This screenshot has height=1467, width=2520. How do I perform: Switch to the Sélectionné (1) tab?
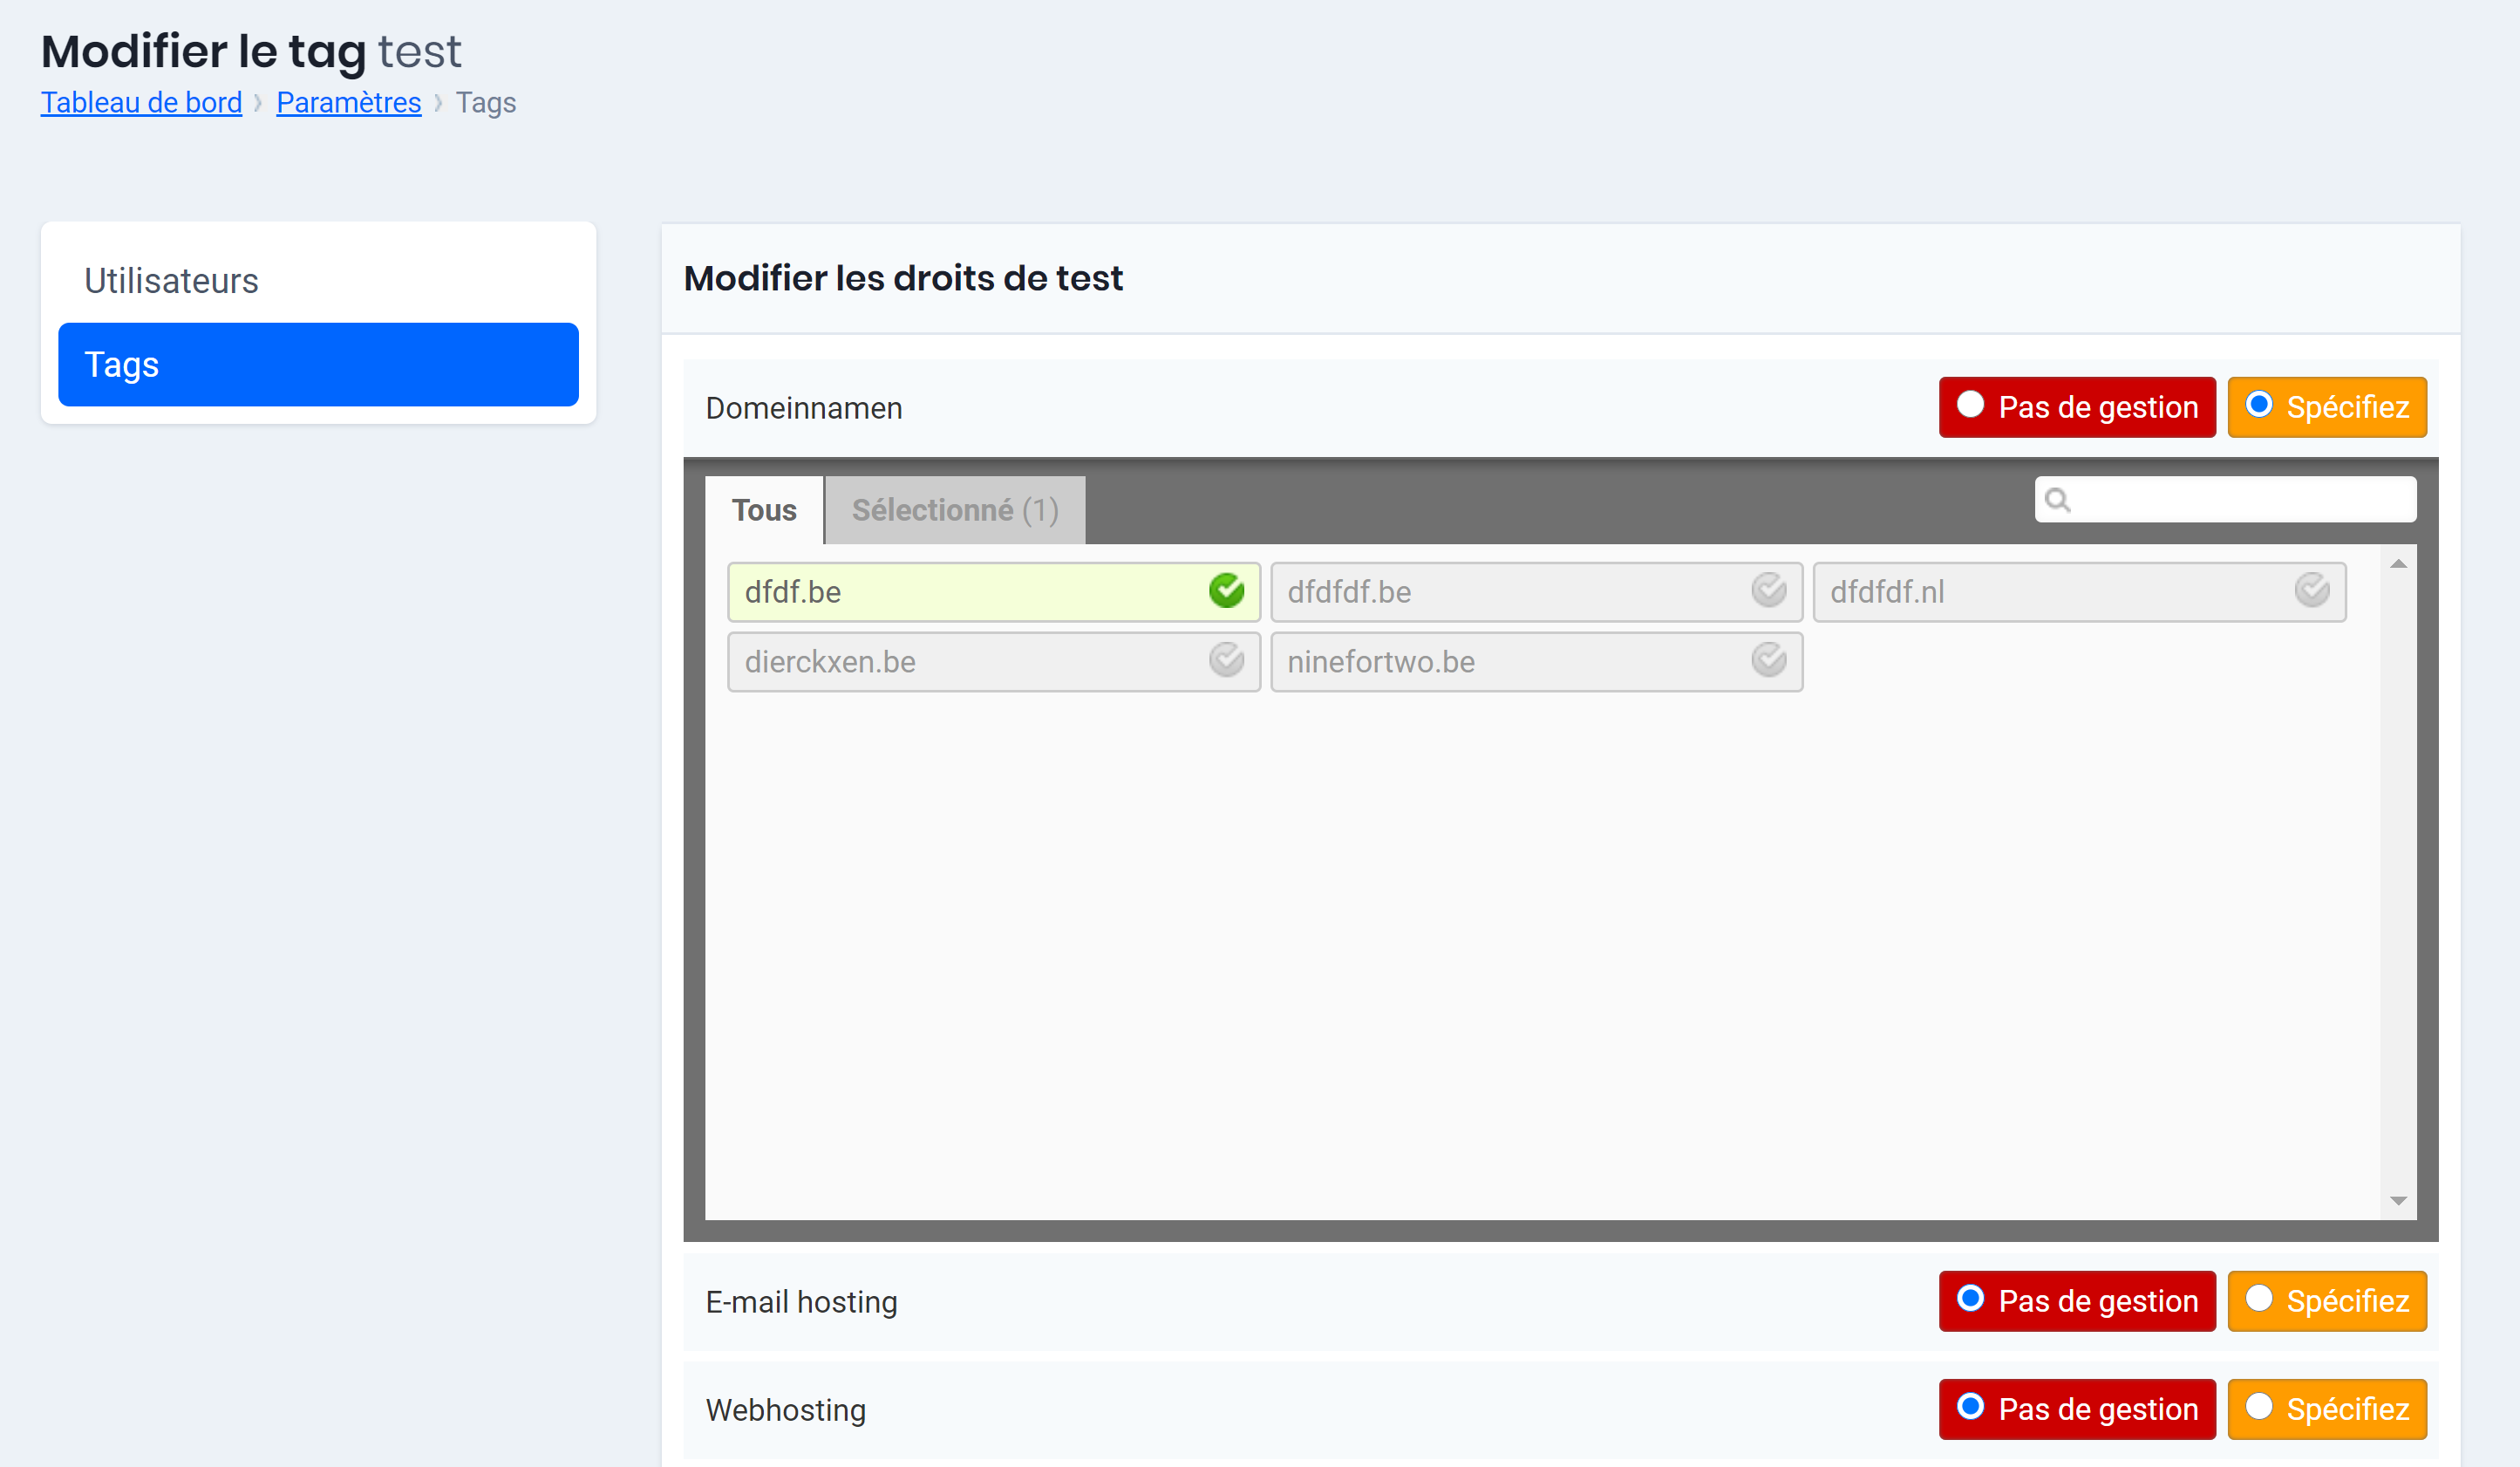pos(957,510)
